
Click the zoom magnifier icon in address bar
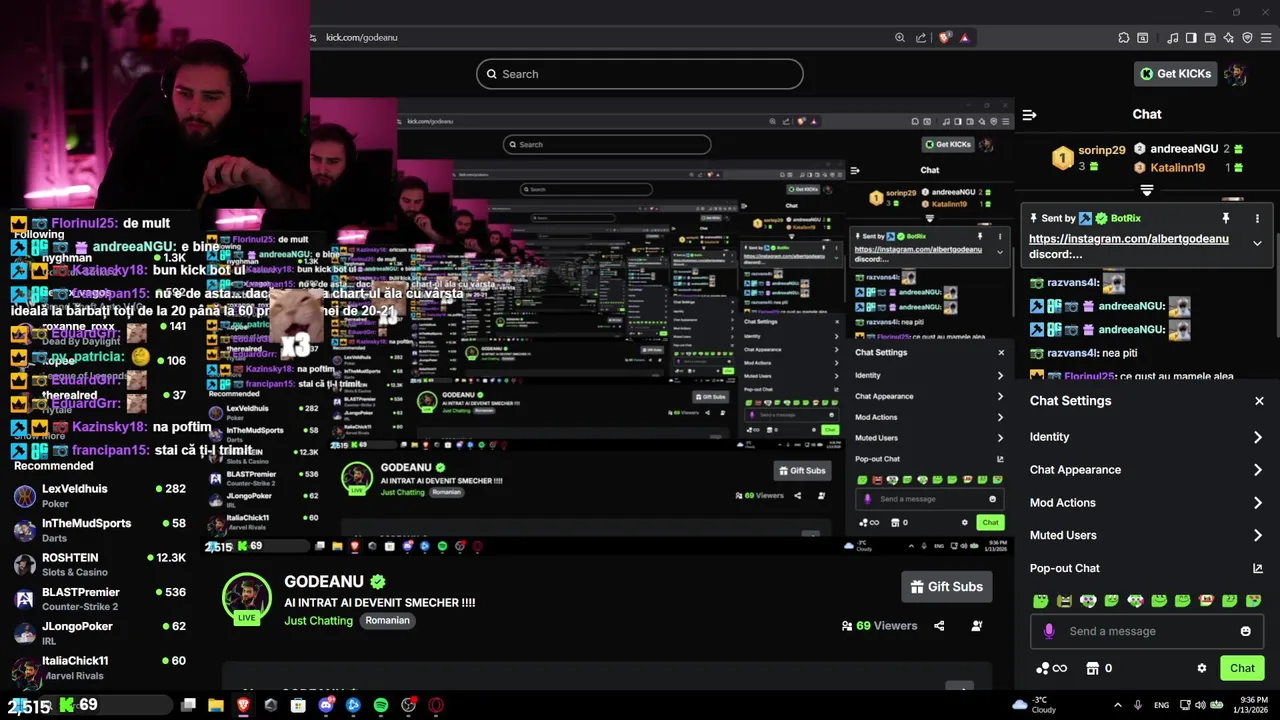900,38
